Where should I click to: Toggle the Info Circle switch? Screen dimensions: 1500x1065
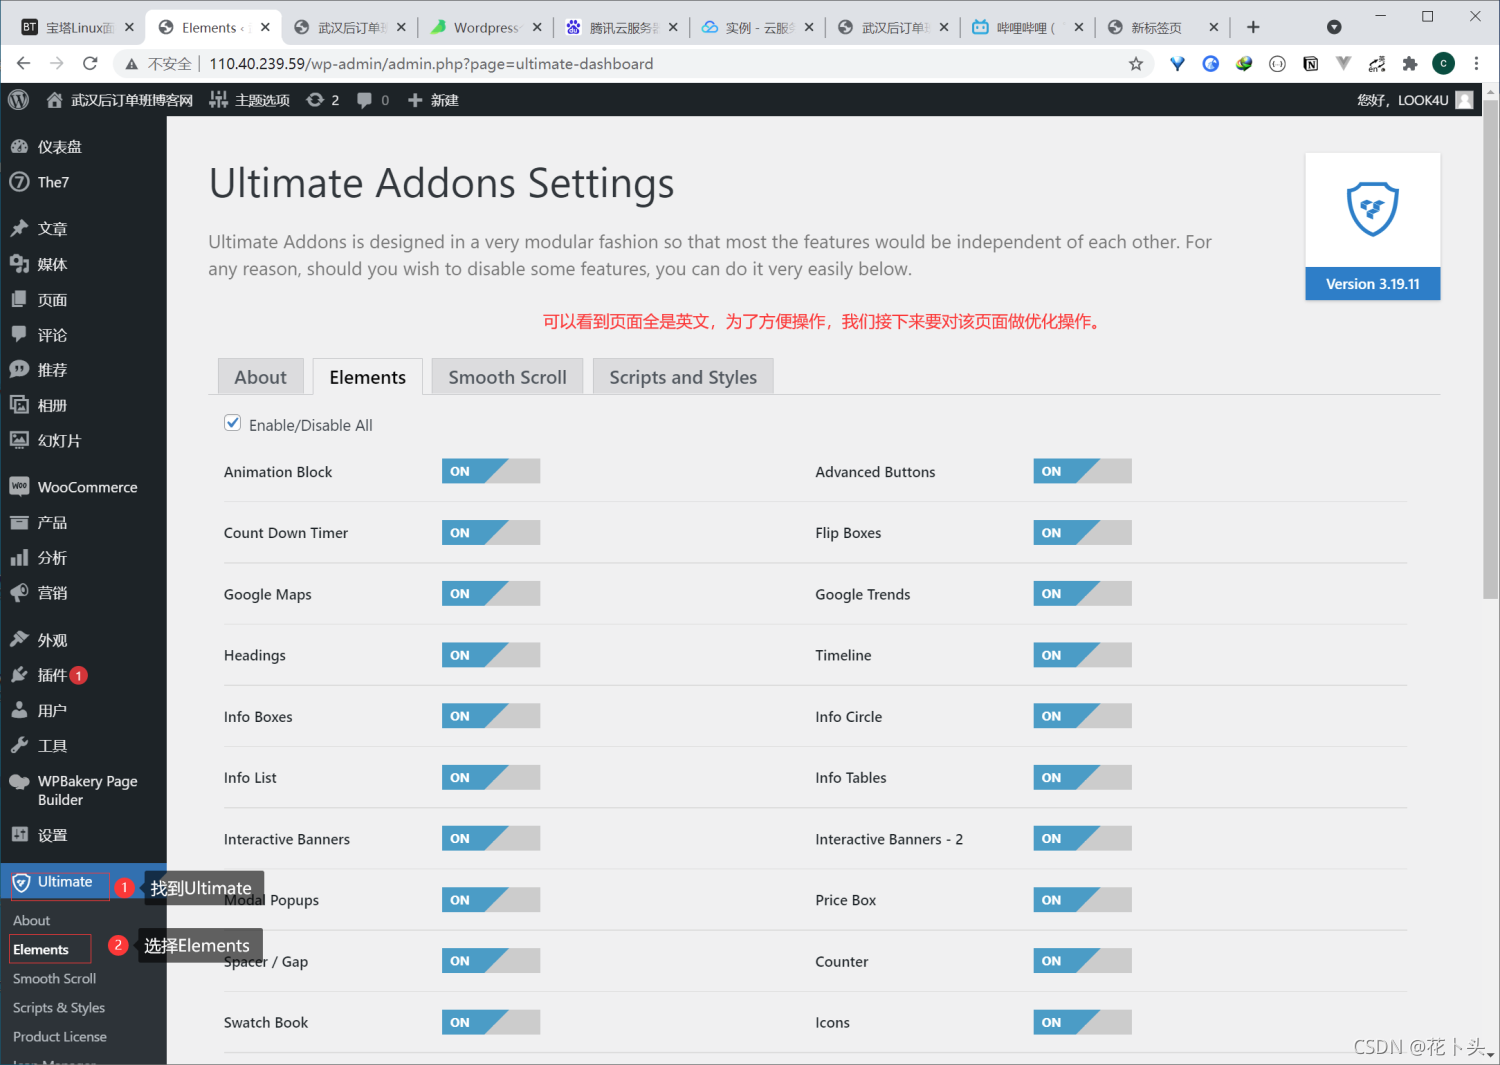[x=1082, y=716]
